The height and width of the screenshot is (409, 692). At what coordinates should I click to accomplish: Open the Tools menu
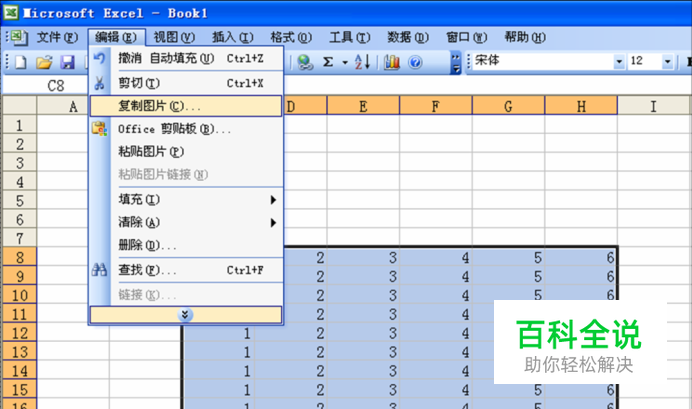point(350,38)
